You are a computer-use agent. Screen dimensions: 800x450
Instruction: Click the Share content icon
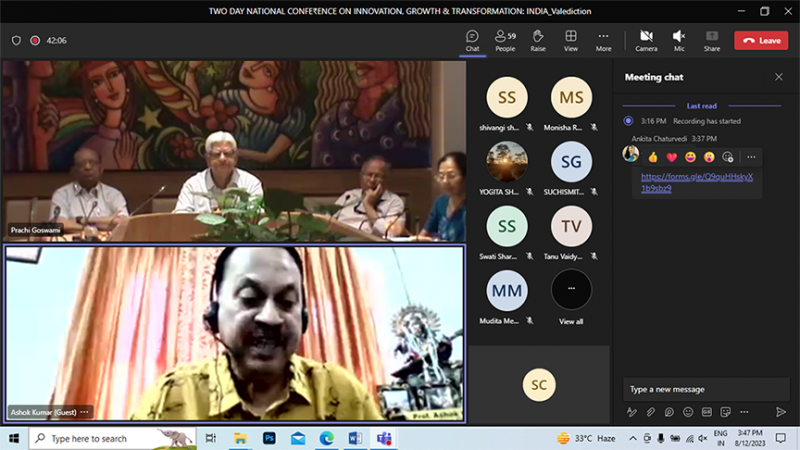tap(711, 40)
